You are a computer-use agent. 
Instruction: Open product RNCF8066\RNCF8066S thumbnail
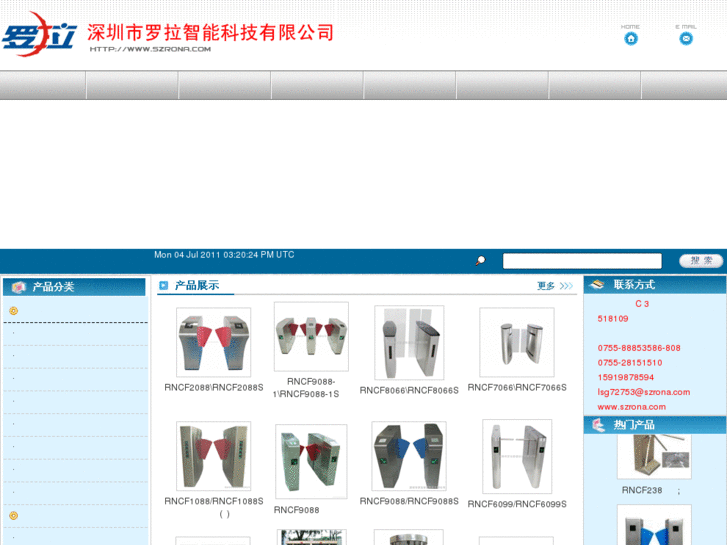click(x=409, y=342)
